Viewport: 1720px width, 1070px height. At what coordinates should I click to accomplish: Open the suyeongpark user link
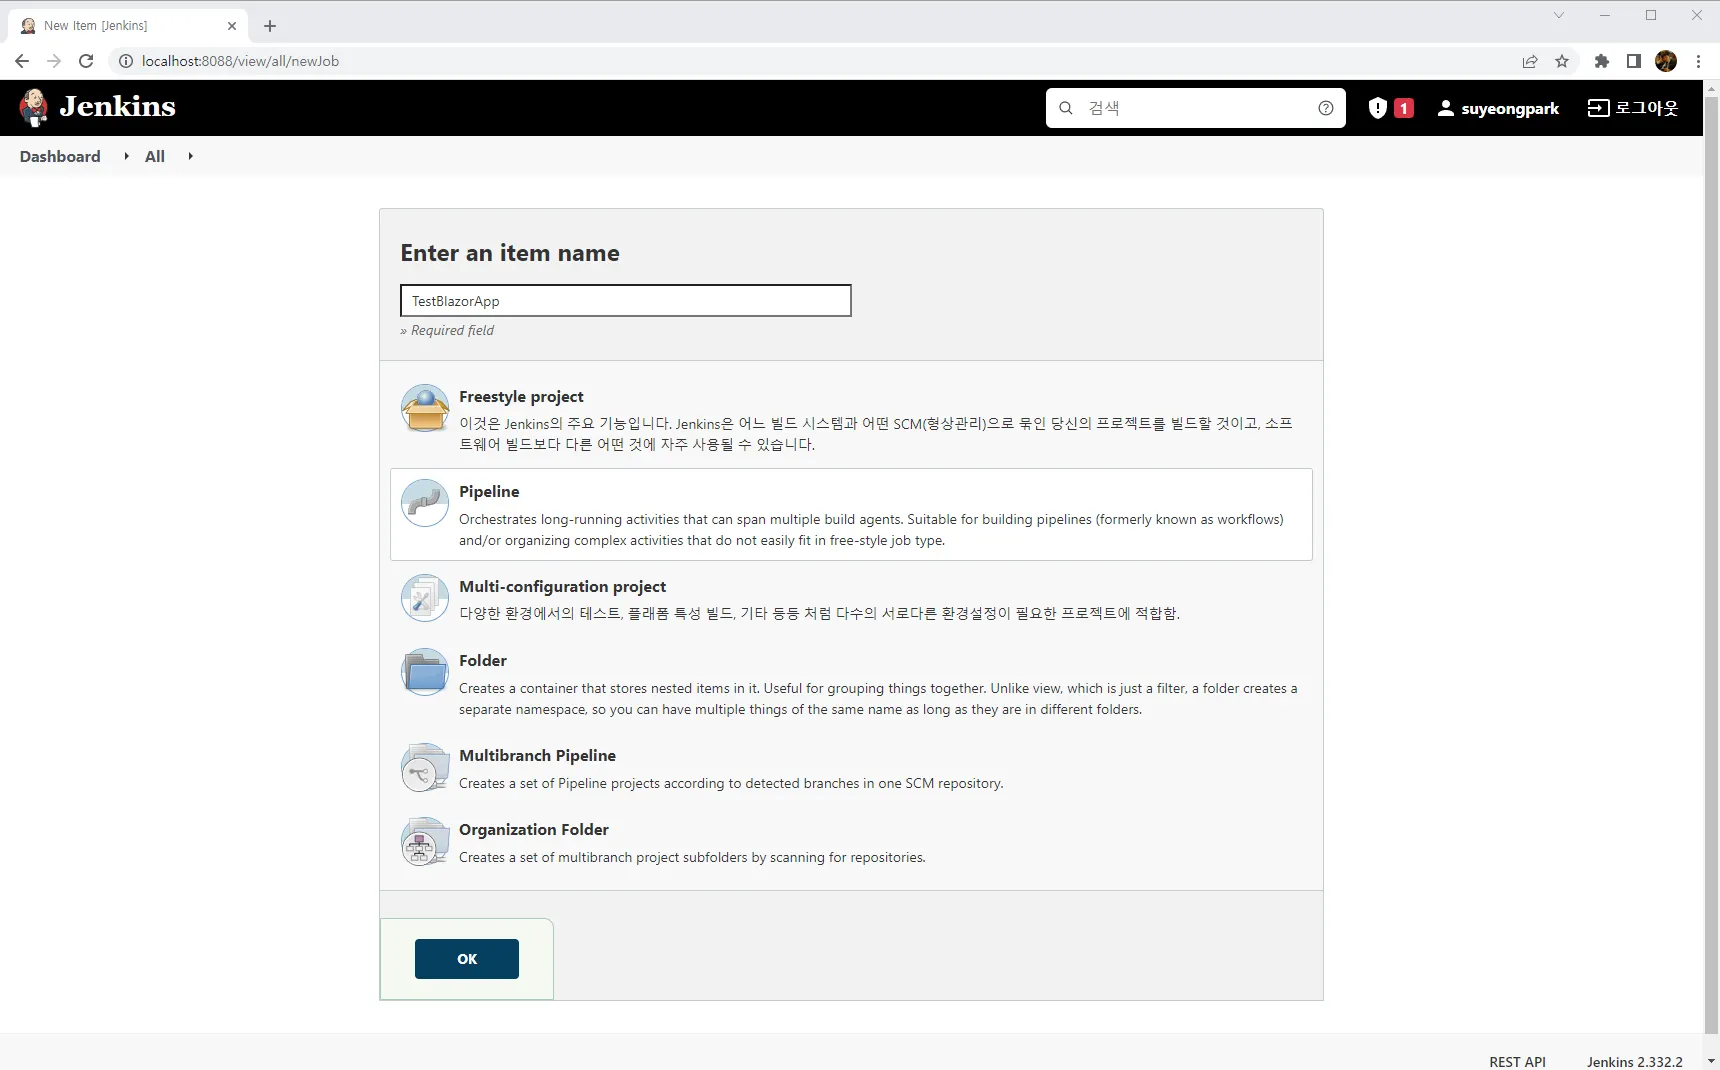[1498, 108]
